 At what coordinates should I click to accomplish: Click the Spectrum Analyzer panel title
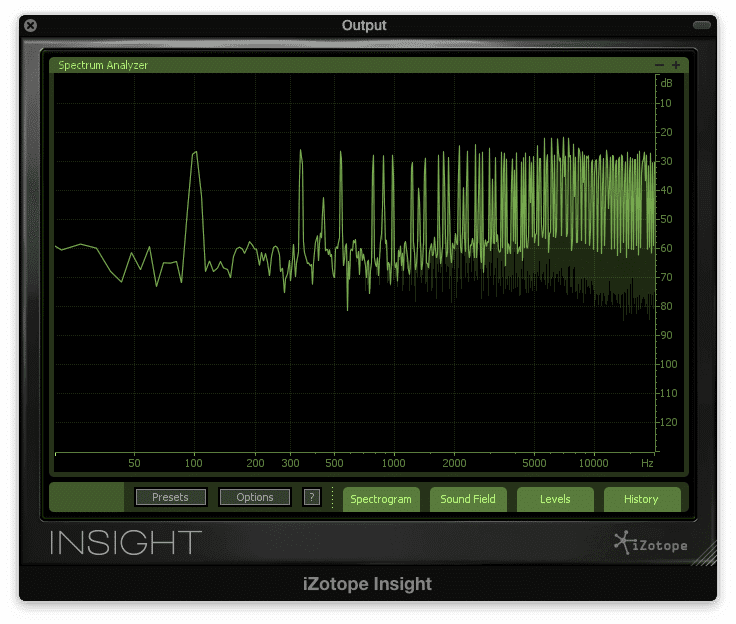click(x=103, y=65)
